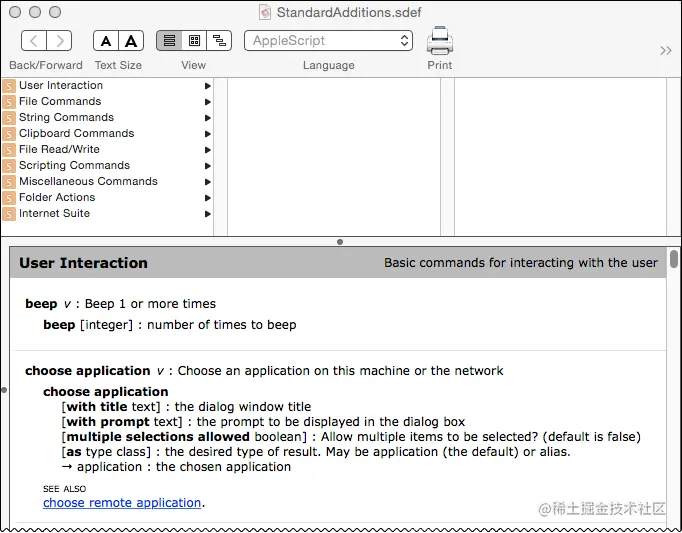This screenshot has width=682, height=533.
Task: Select the File Commands suite
Action: coord(107,101)
